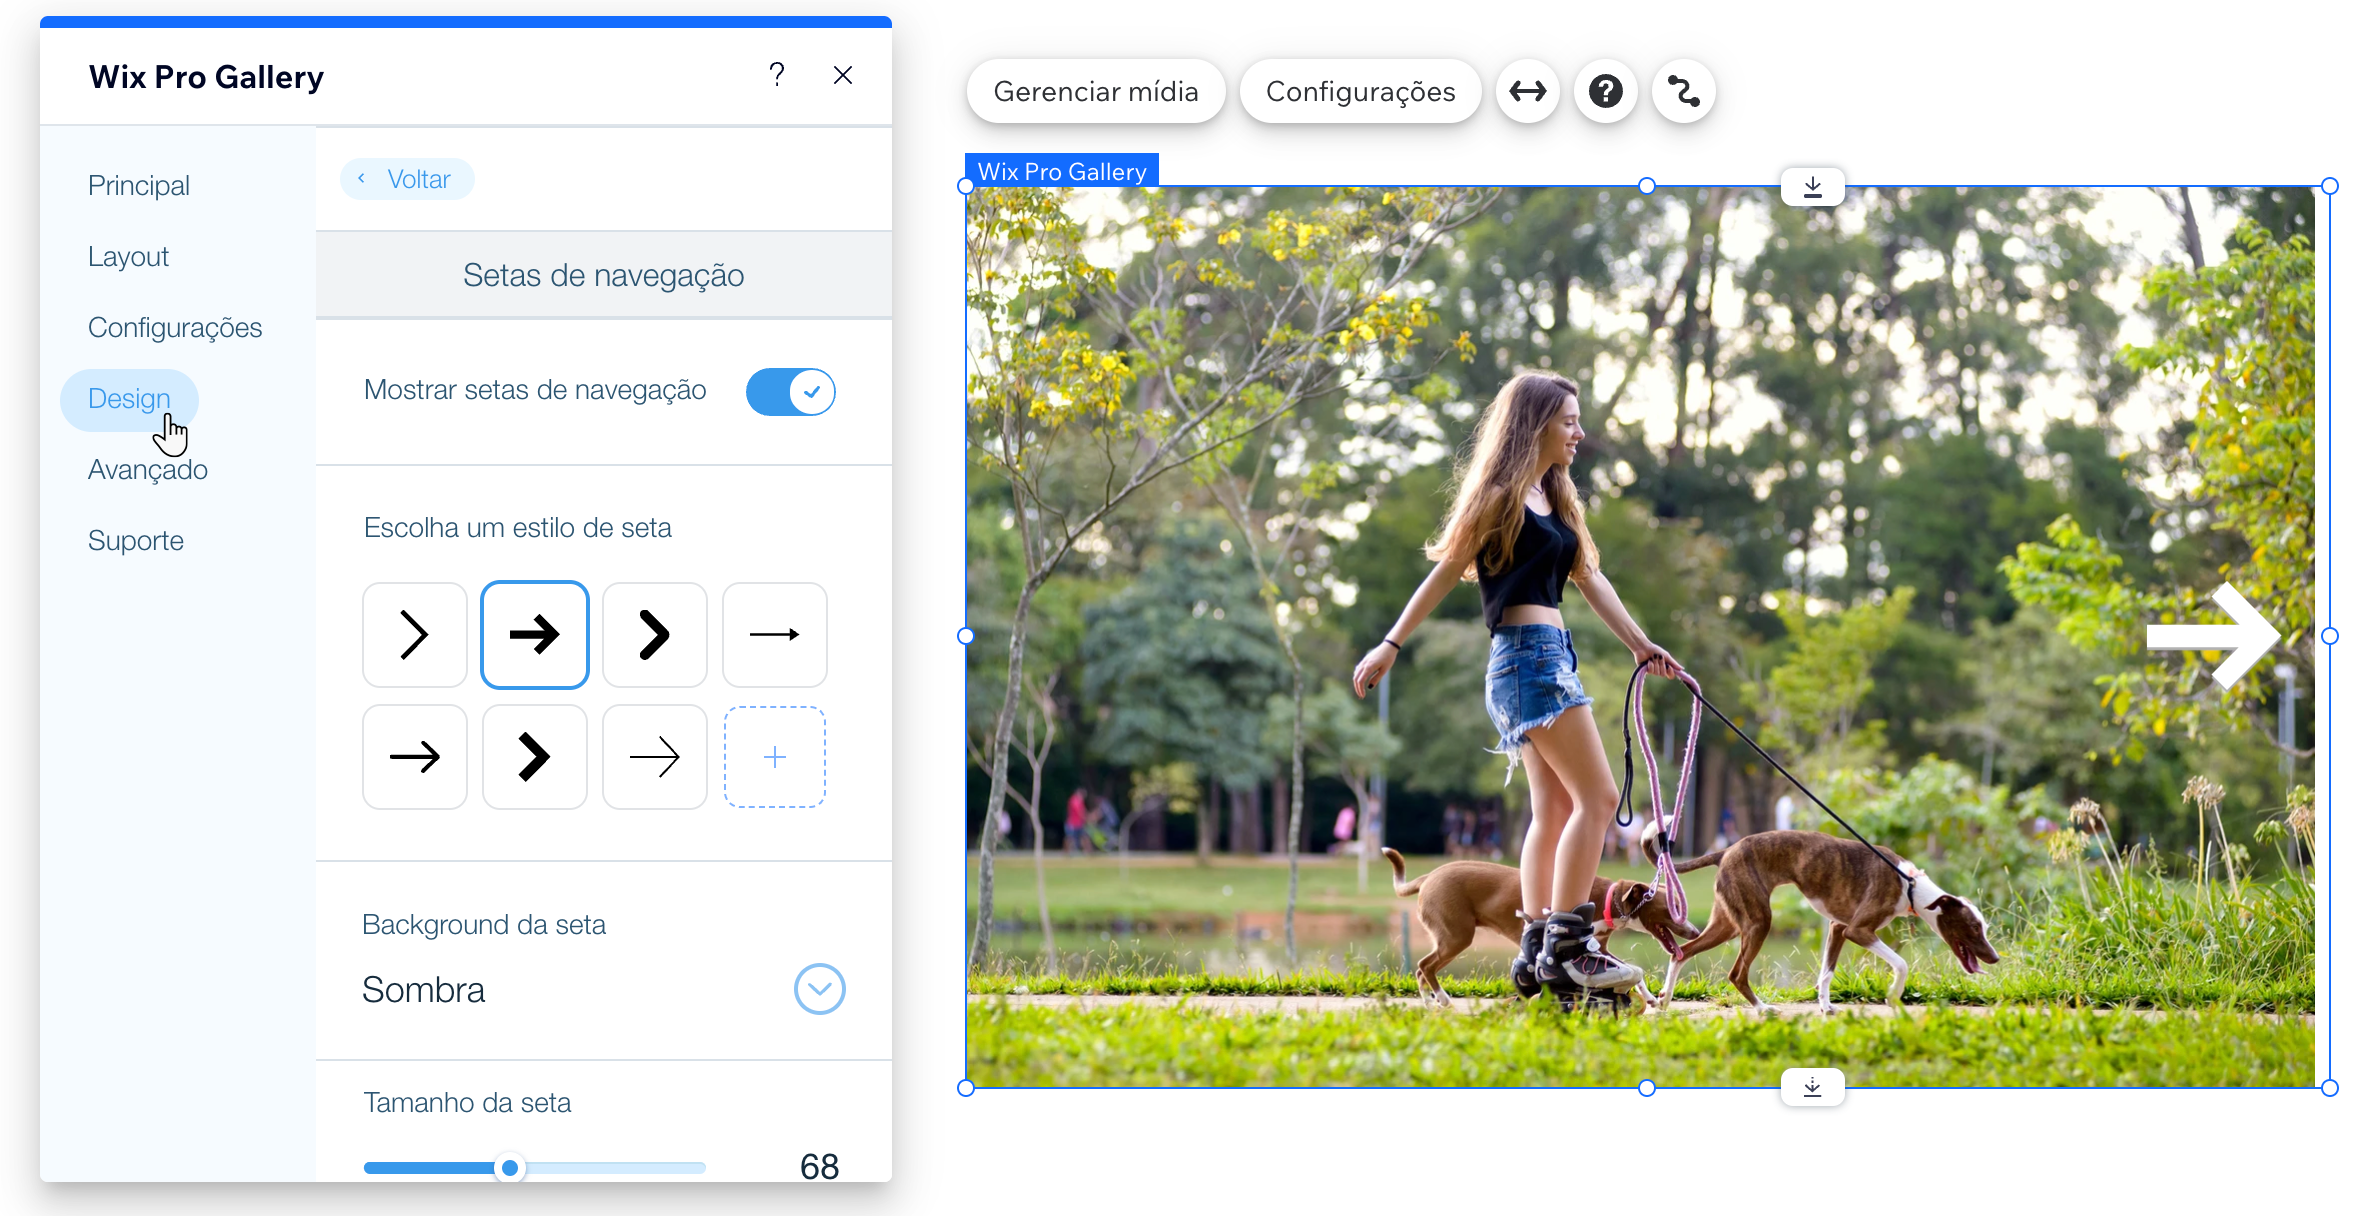The image size is (2368, 1216).
Task: Choose the thin arrow with open head
Action: coord(655,757)
